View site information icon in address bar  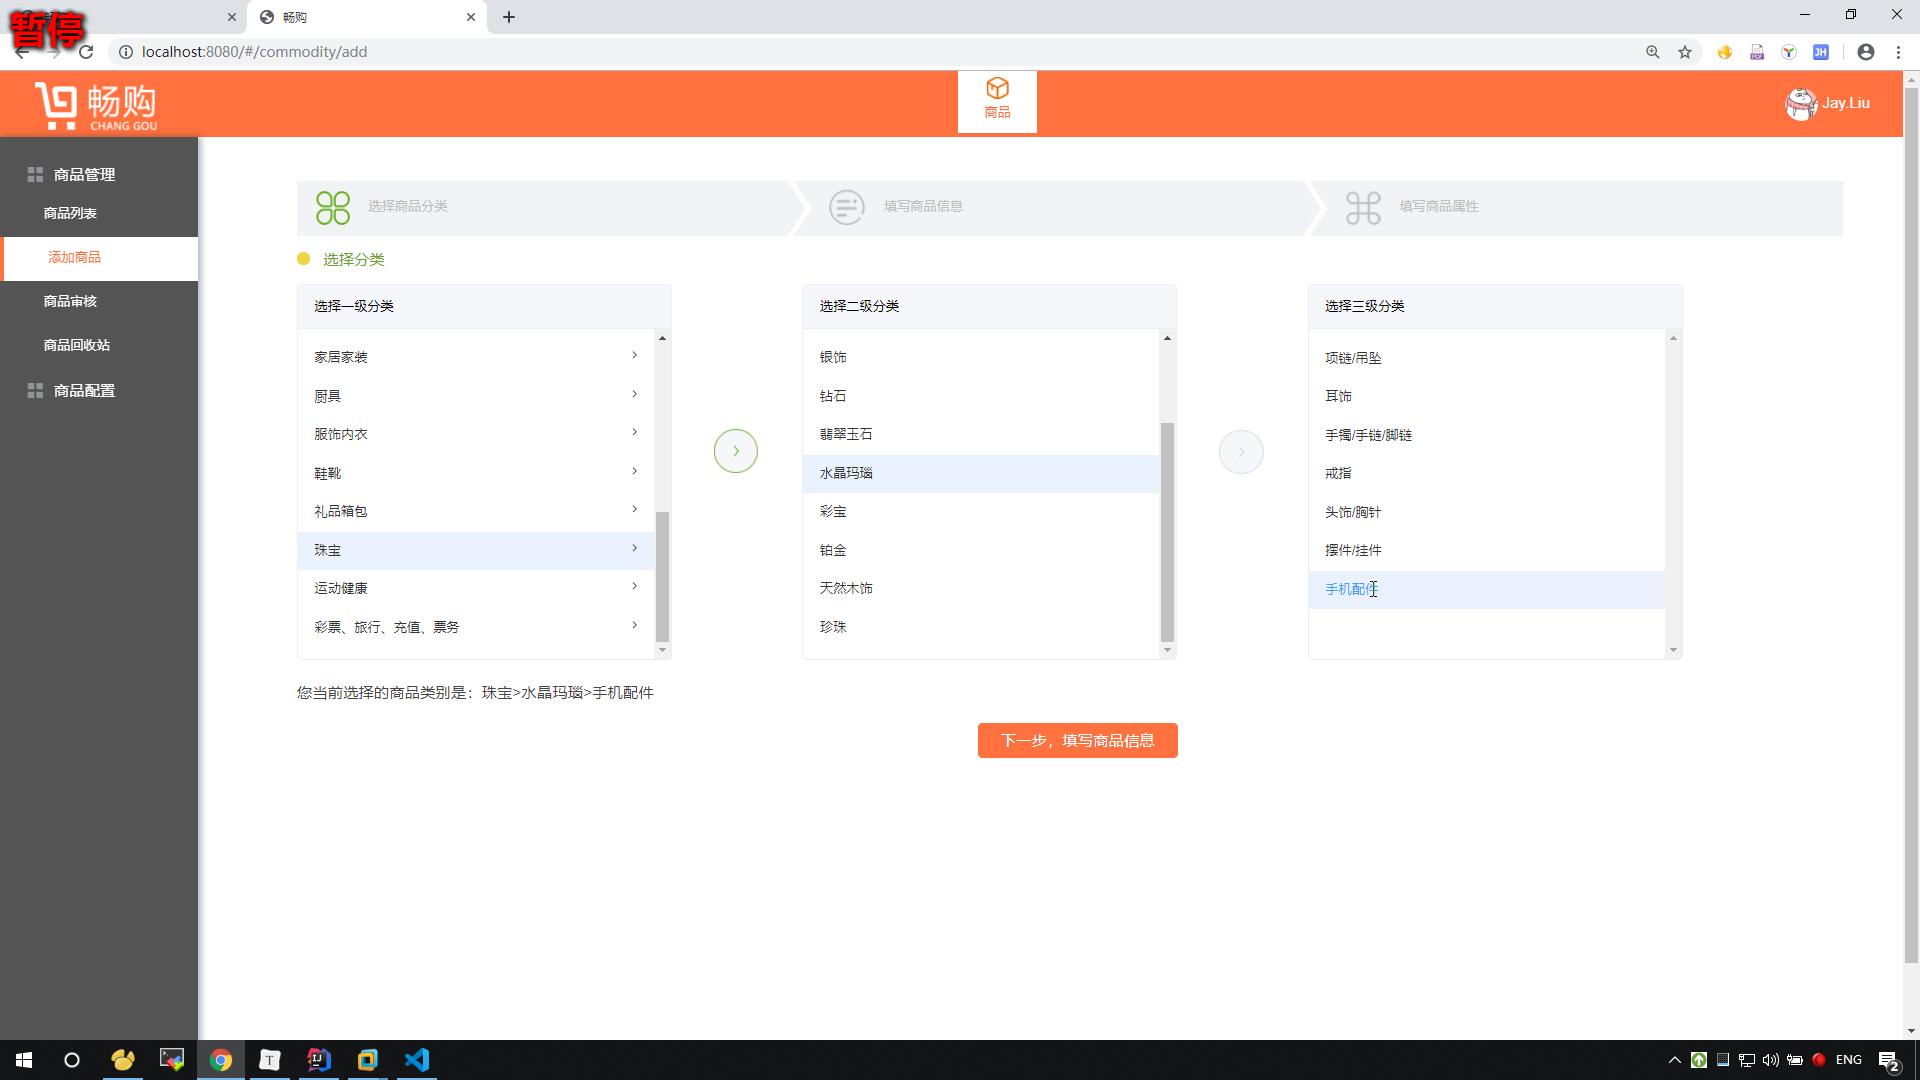pos(126,52)
